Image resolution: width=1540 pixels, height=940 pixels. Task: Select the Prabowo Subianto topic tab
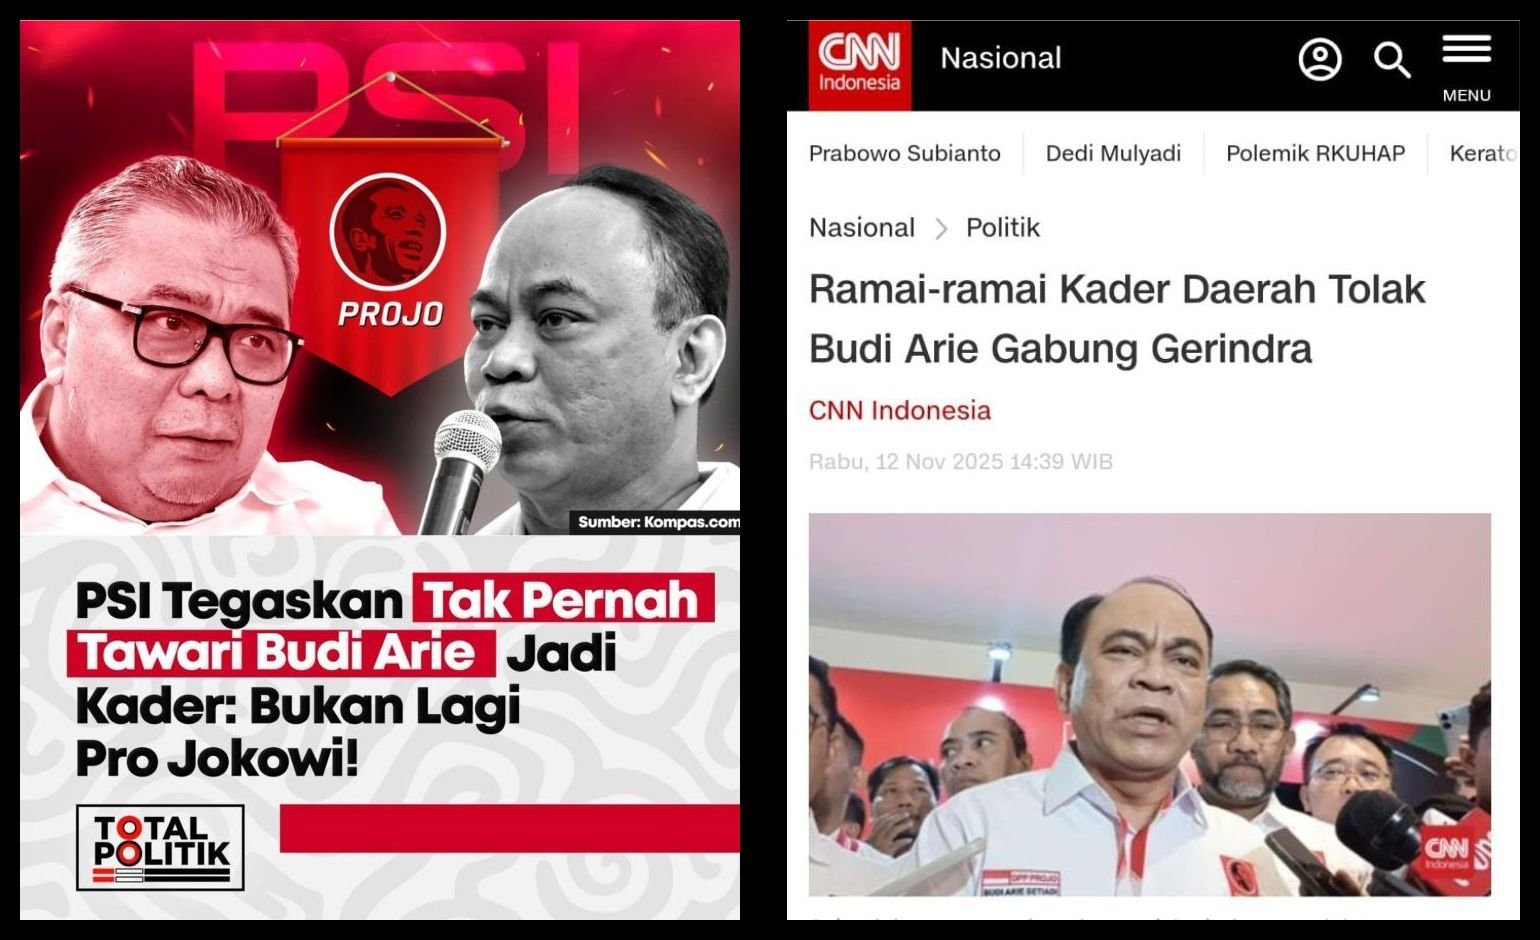point(904,153)
